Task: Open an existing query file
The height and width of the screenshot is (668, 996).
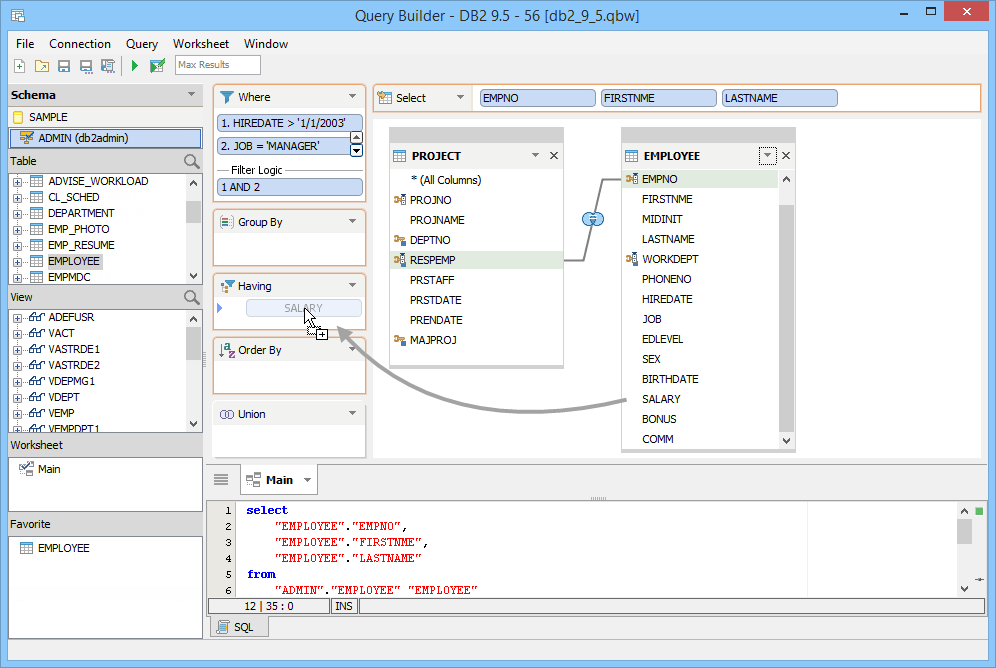Action: 41,64
